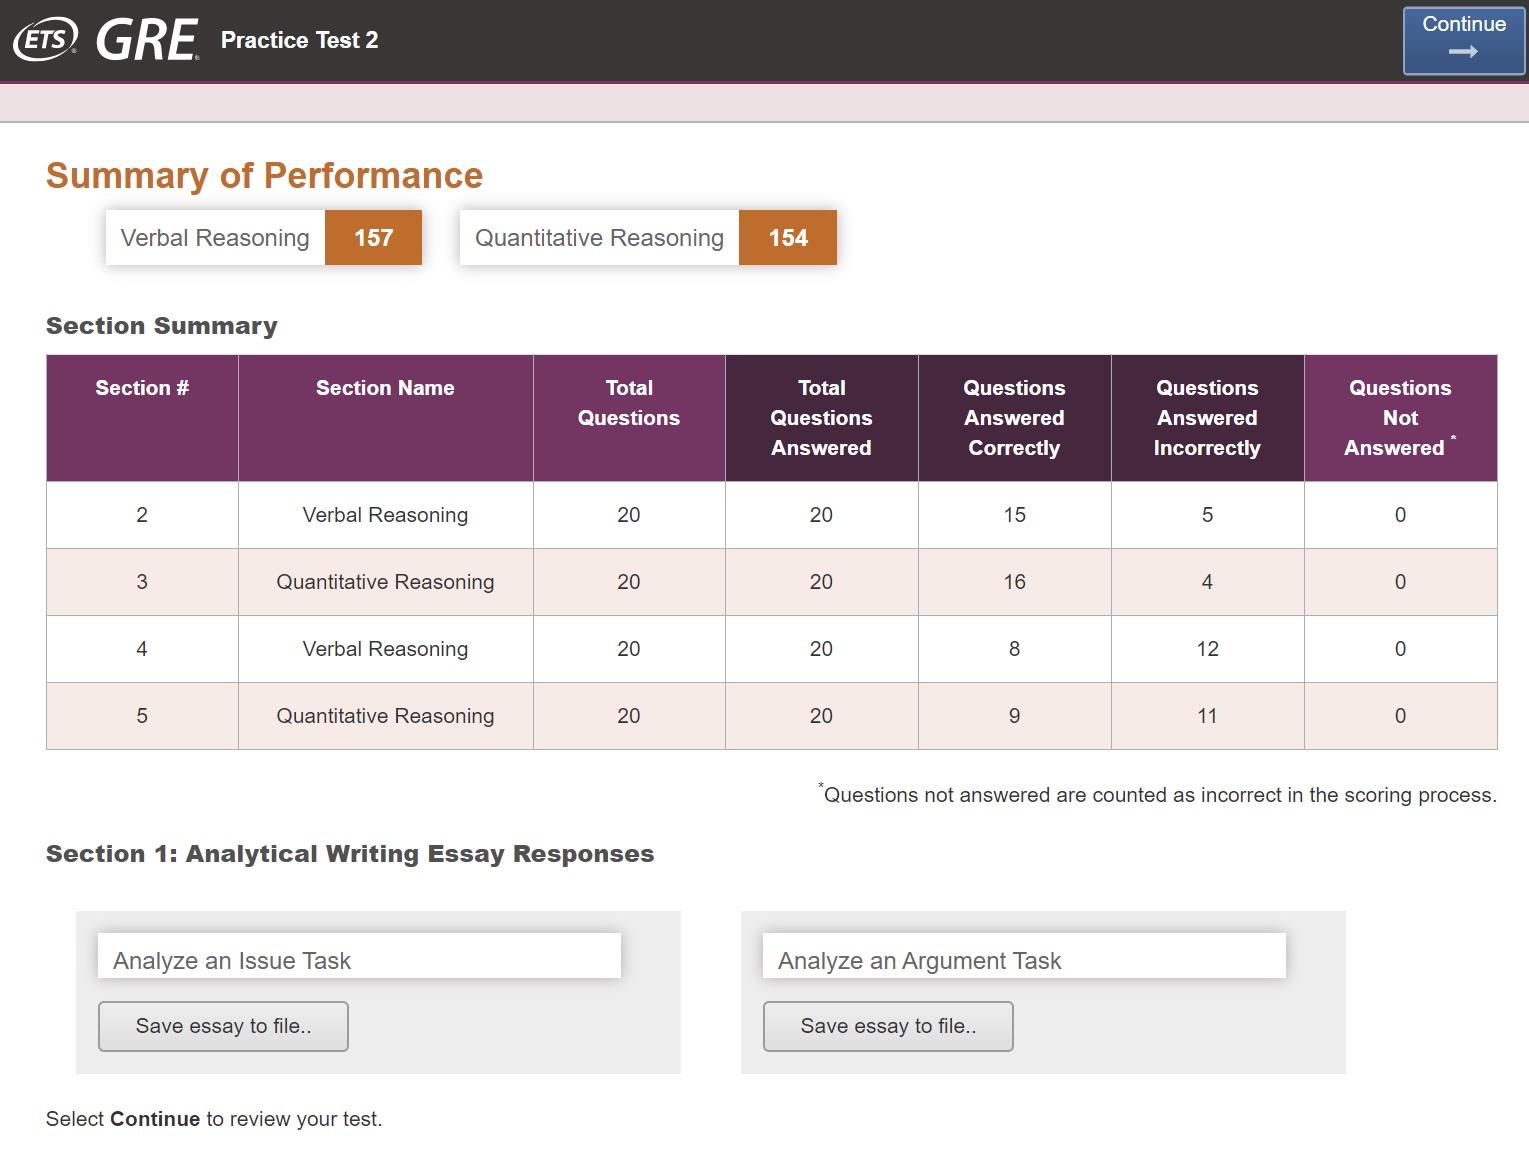Click the Section Name column header
Viewport: 1529px width, 1151px height.
(x=385, y=388)
